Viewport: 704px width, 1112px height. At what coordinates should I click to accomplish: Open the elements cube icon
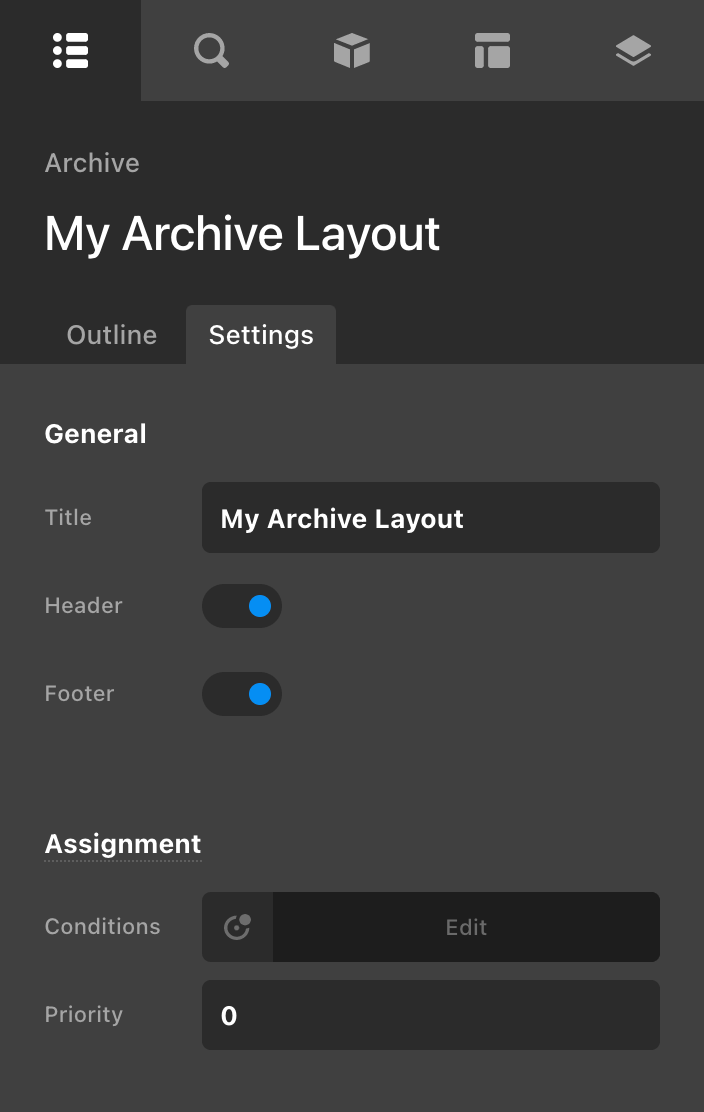click(352, 50)
